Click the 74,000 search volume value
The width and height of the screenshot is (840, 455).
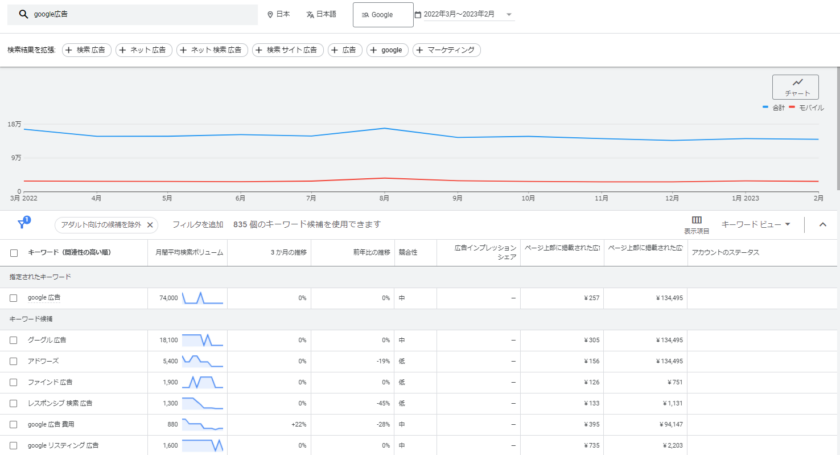coord(168,298)
